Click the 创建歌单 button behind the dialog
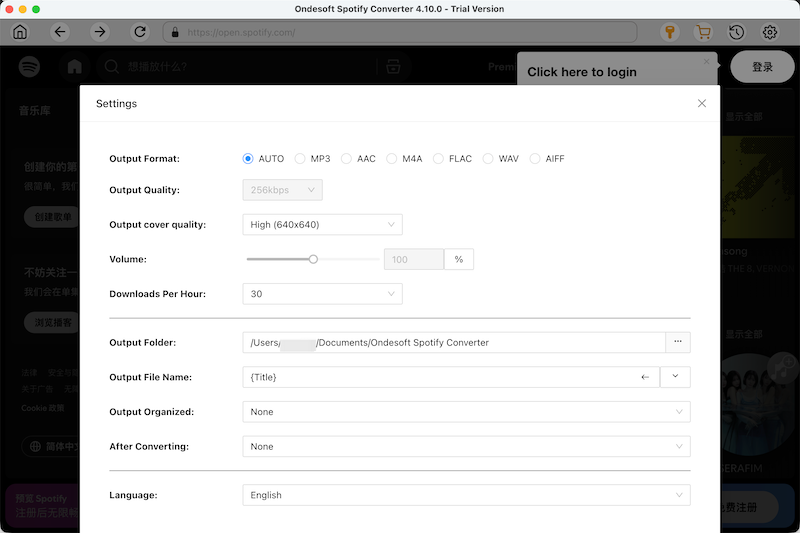800x533 pixels. 53,217
